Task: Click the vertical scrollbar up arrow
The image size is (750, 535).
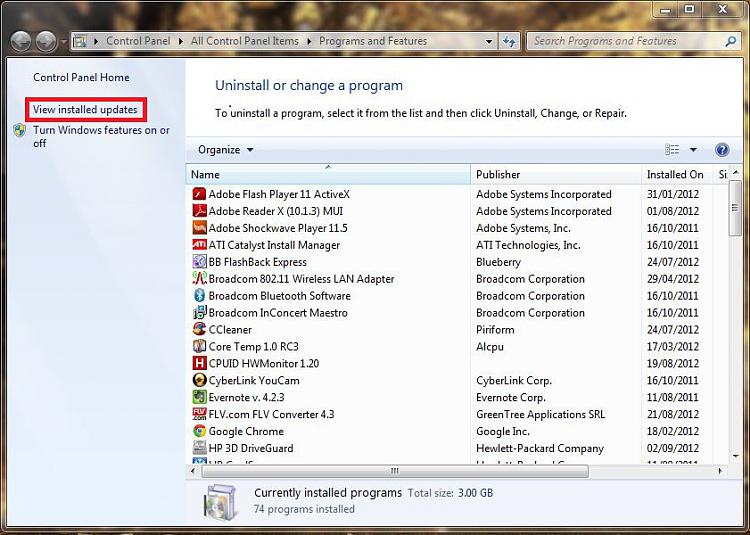Action: point(736,173)
